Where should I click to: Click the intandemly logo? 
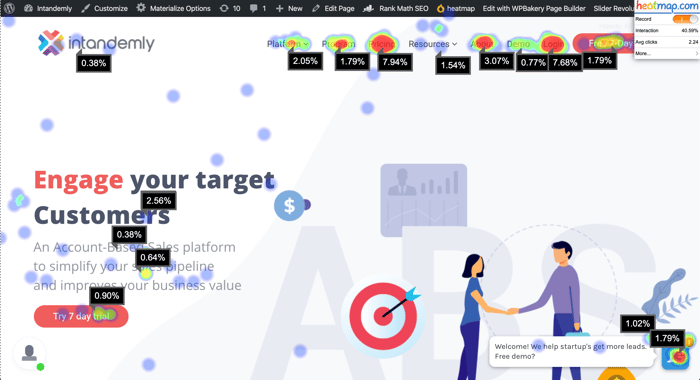point(96,43)
